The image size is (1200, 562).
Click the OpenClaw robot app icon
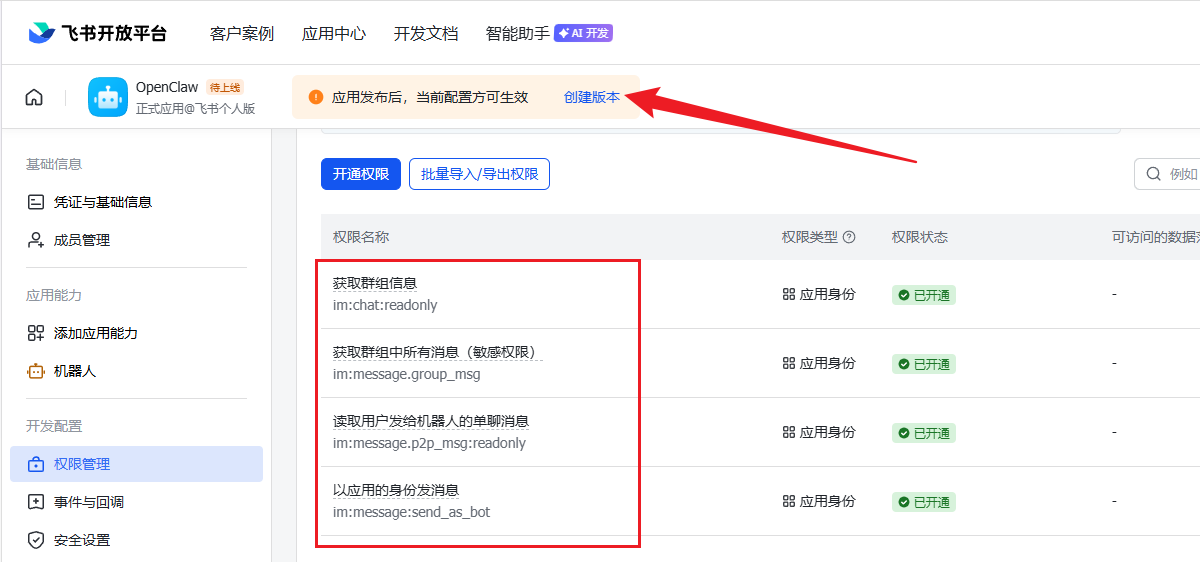(108, 97)
